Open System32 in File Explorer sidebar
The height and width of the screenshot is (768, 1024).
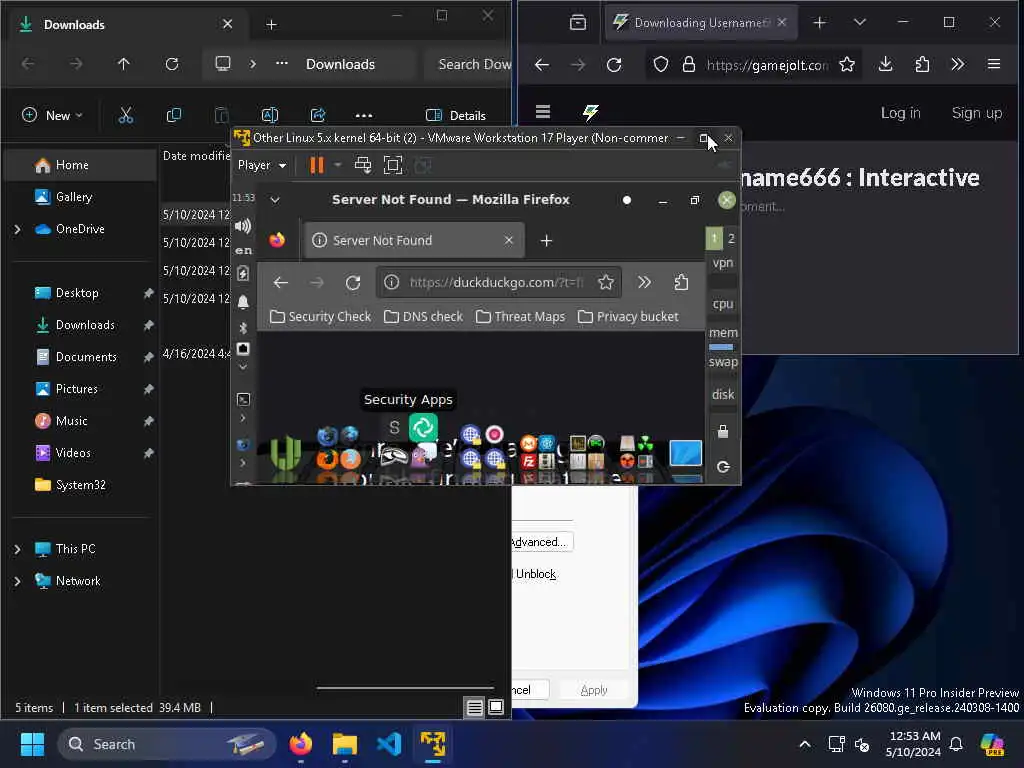pyautogui.click(x=80, y=485)
